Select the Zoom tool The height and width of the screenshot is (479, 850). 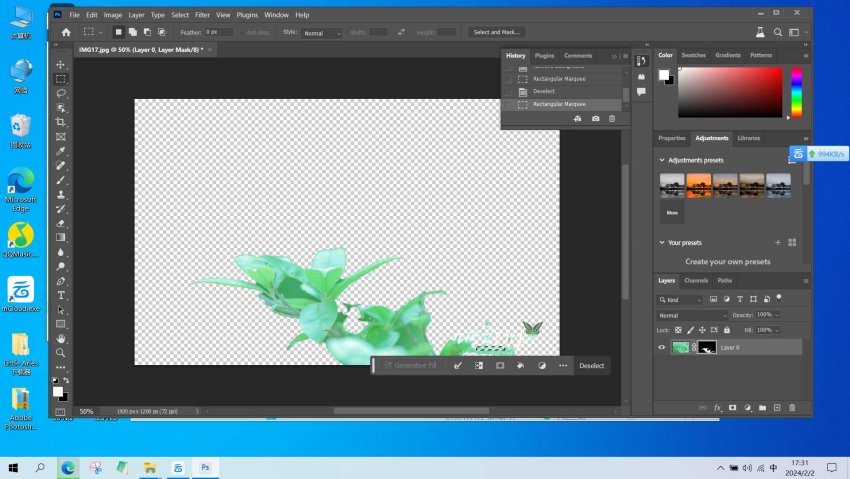(61, 353)
